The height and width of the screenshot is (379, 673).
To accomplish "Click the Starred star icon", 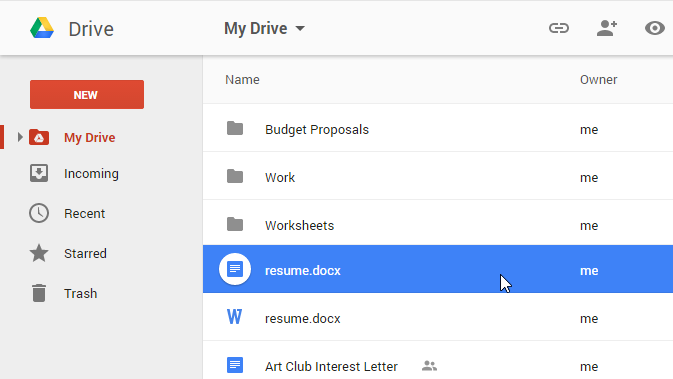I will [39, 253].
